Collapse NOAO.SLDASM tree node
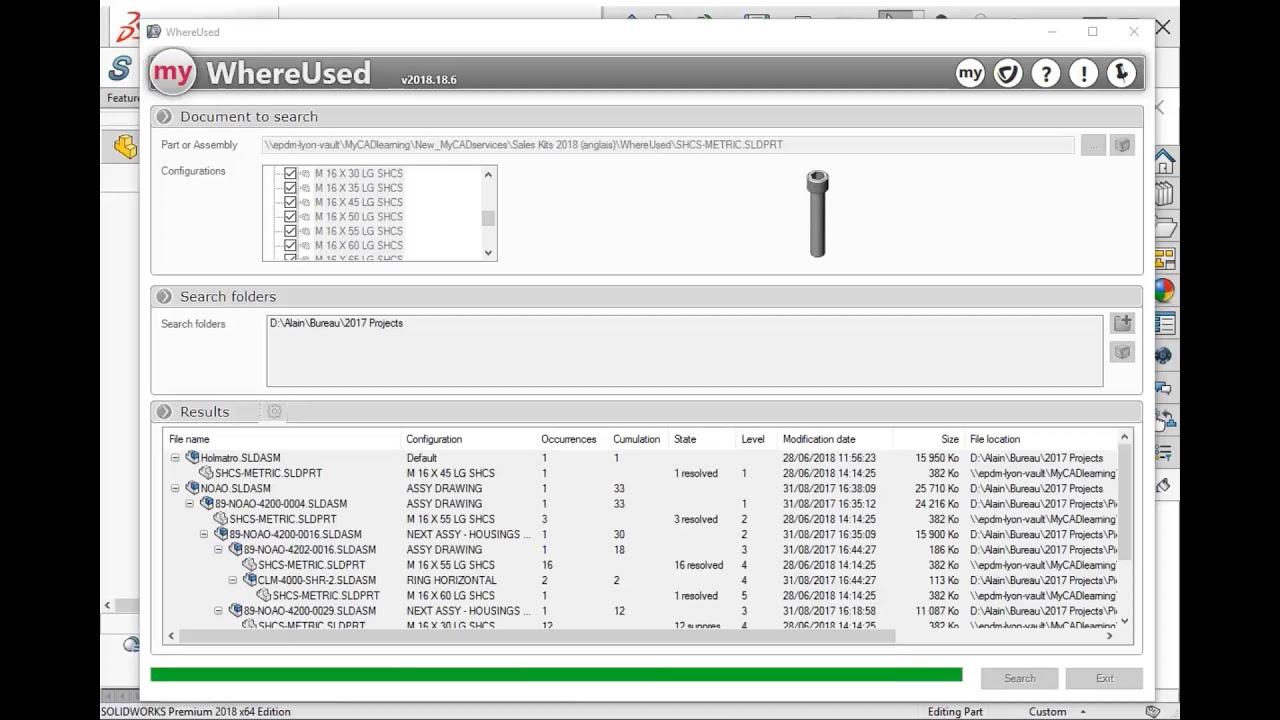The width and height of the screenshot is (1280, 720). pos(175,489)
